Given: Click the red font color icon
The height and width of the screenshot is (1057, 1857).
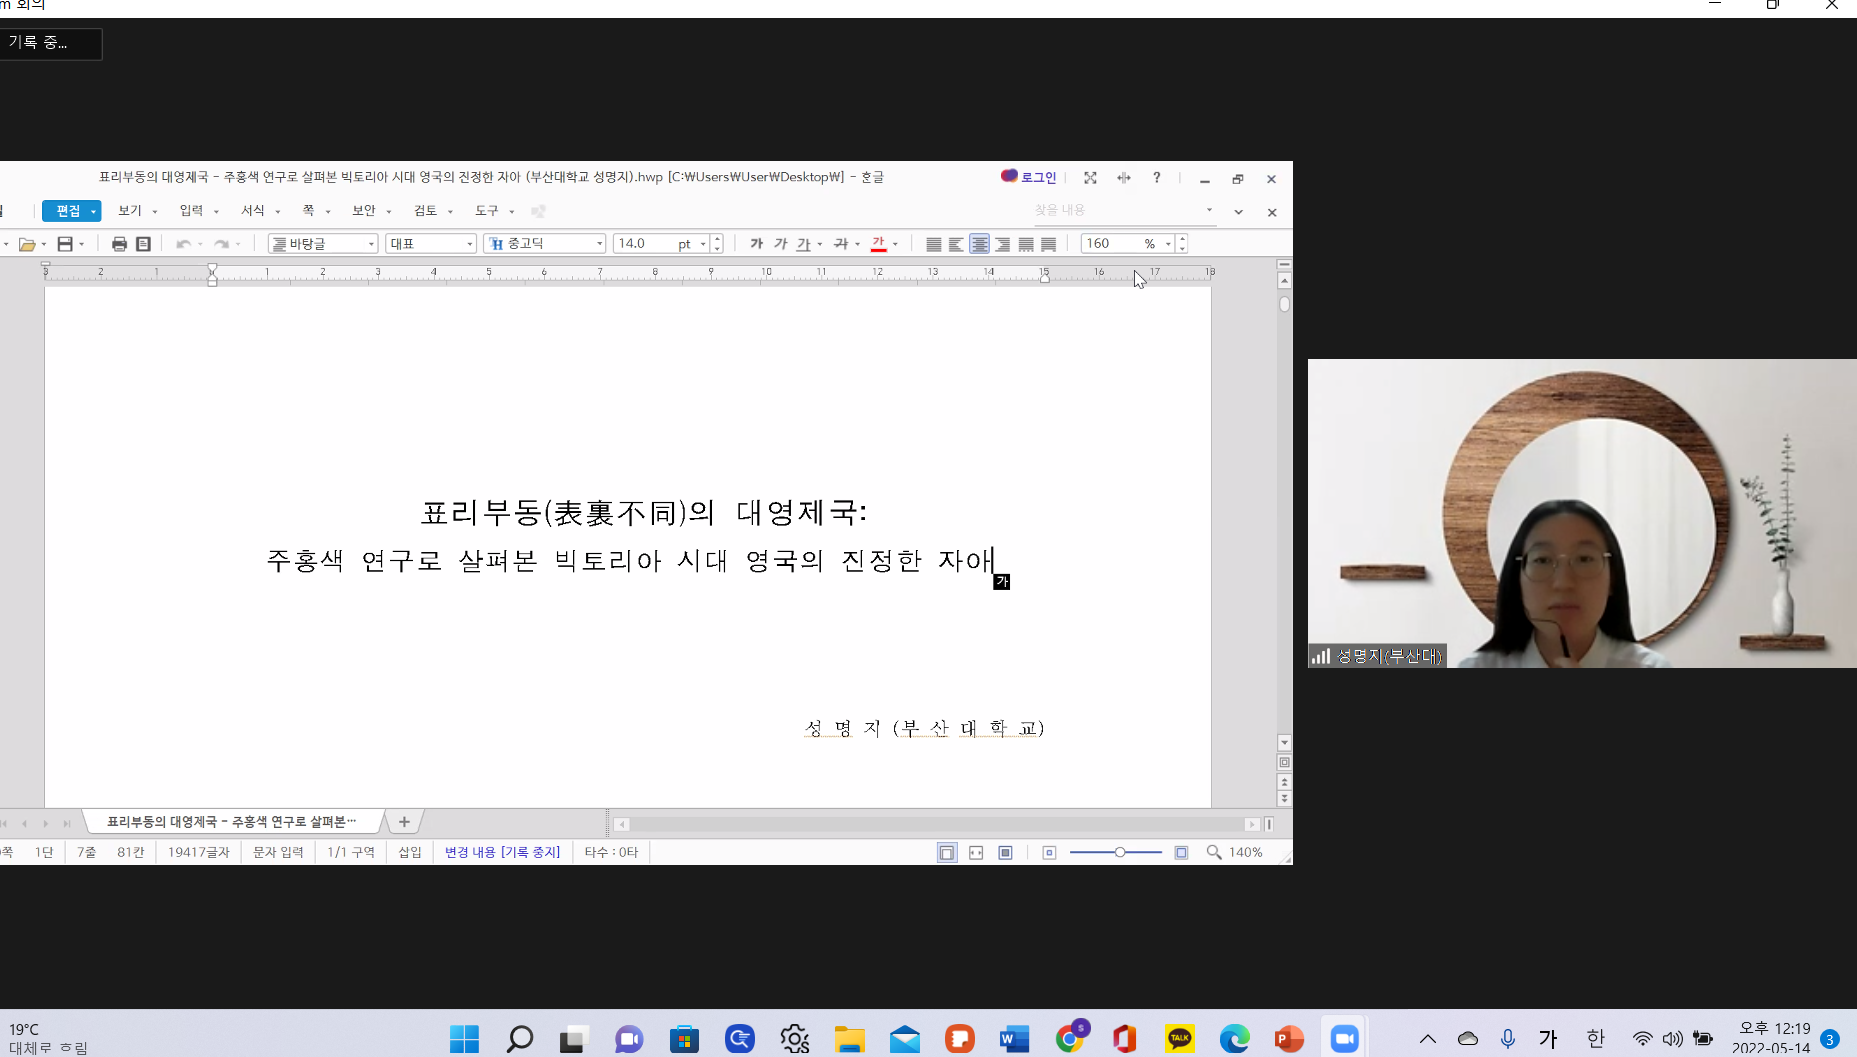Looking at the screenshot, I should [878, 244].
